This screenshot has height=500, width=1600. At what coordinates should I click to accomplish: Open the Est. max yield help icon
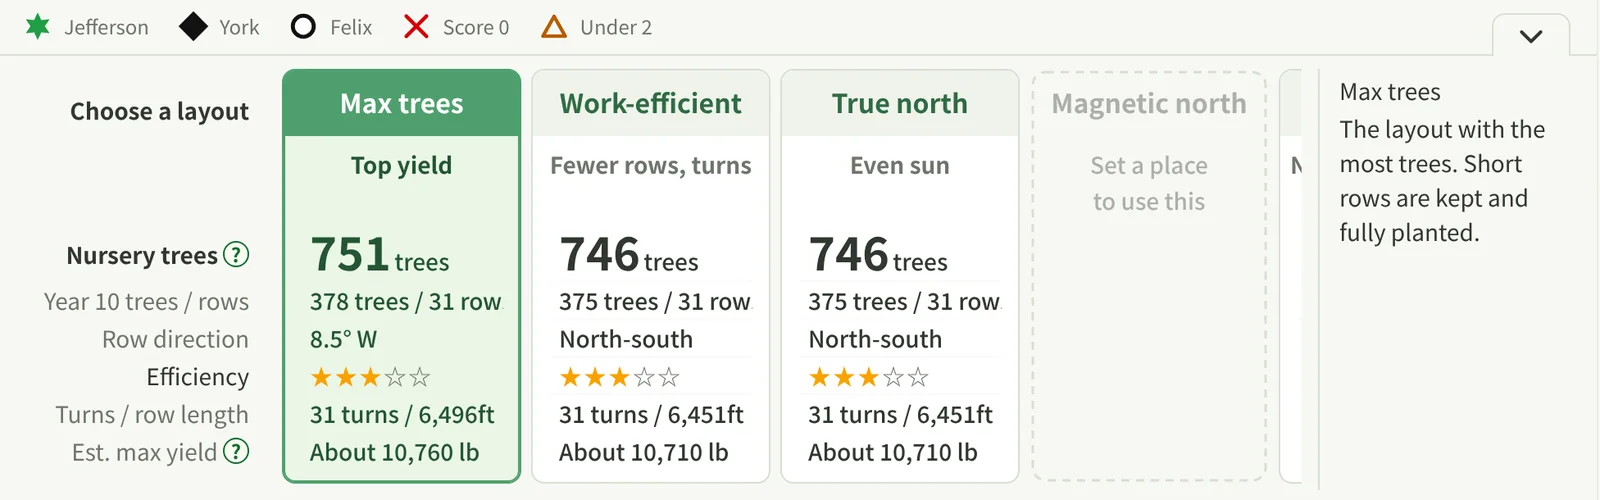[x=236, y=452]
